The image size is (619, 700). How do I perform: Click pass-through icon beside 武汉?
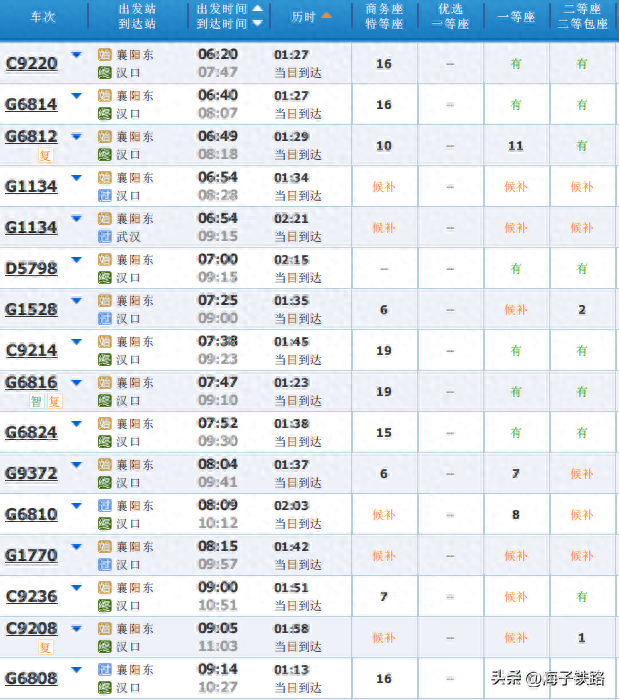(x=104, y=237)
